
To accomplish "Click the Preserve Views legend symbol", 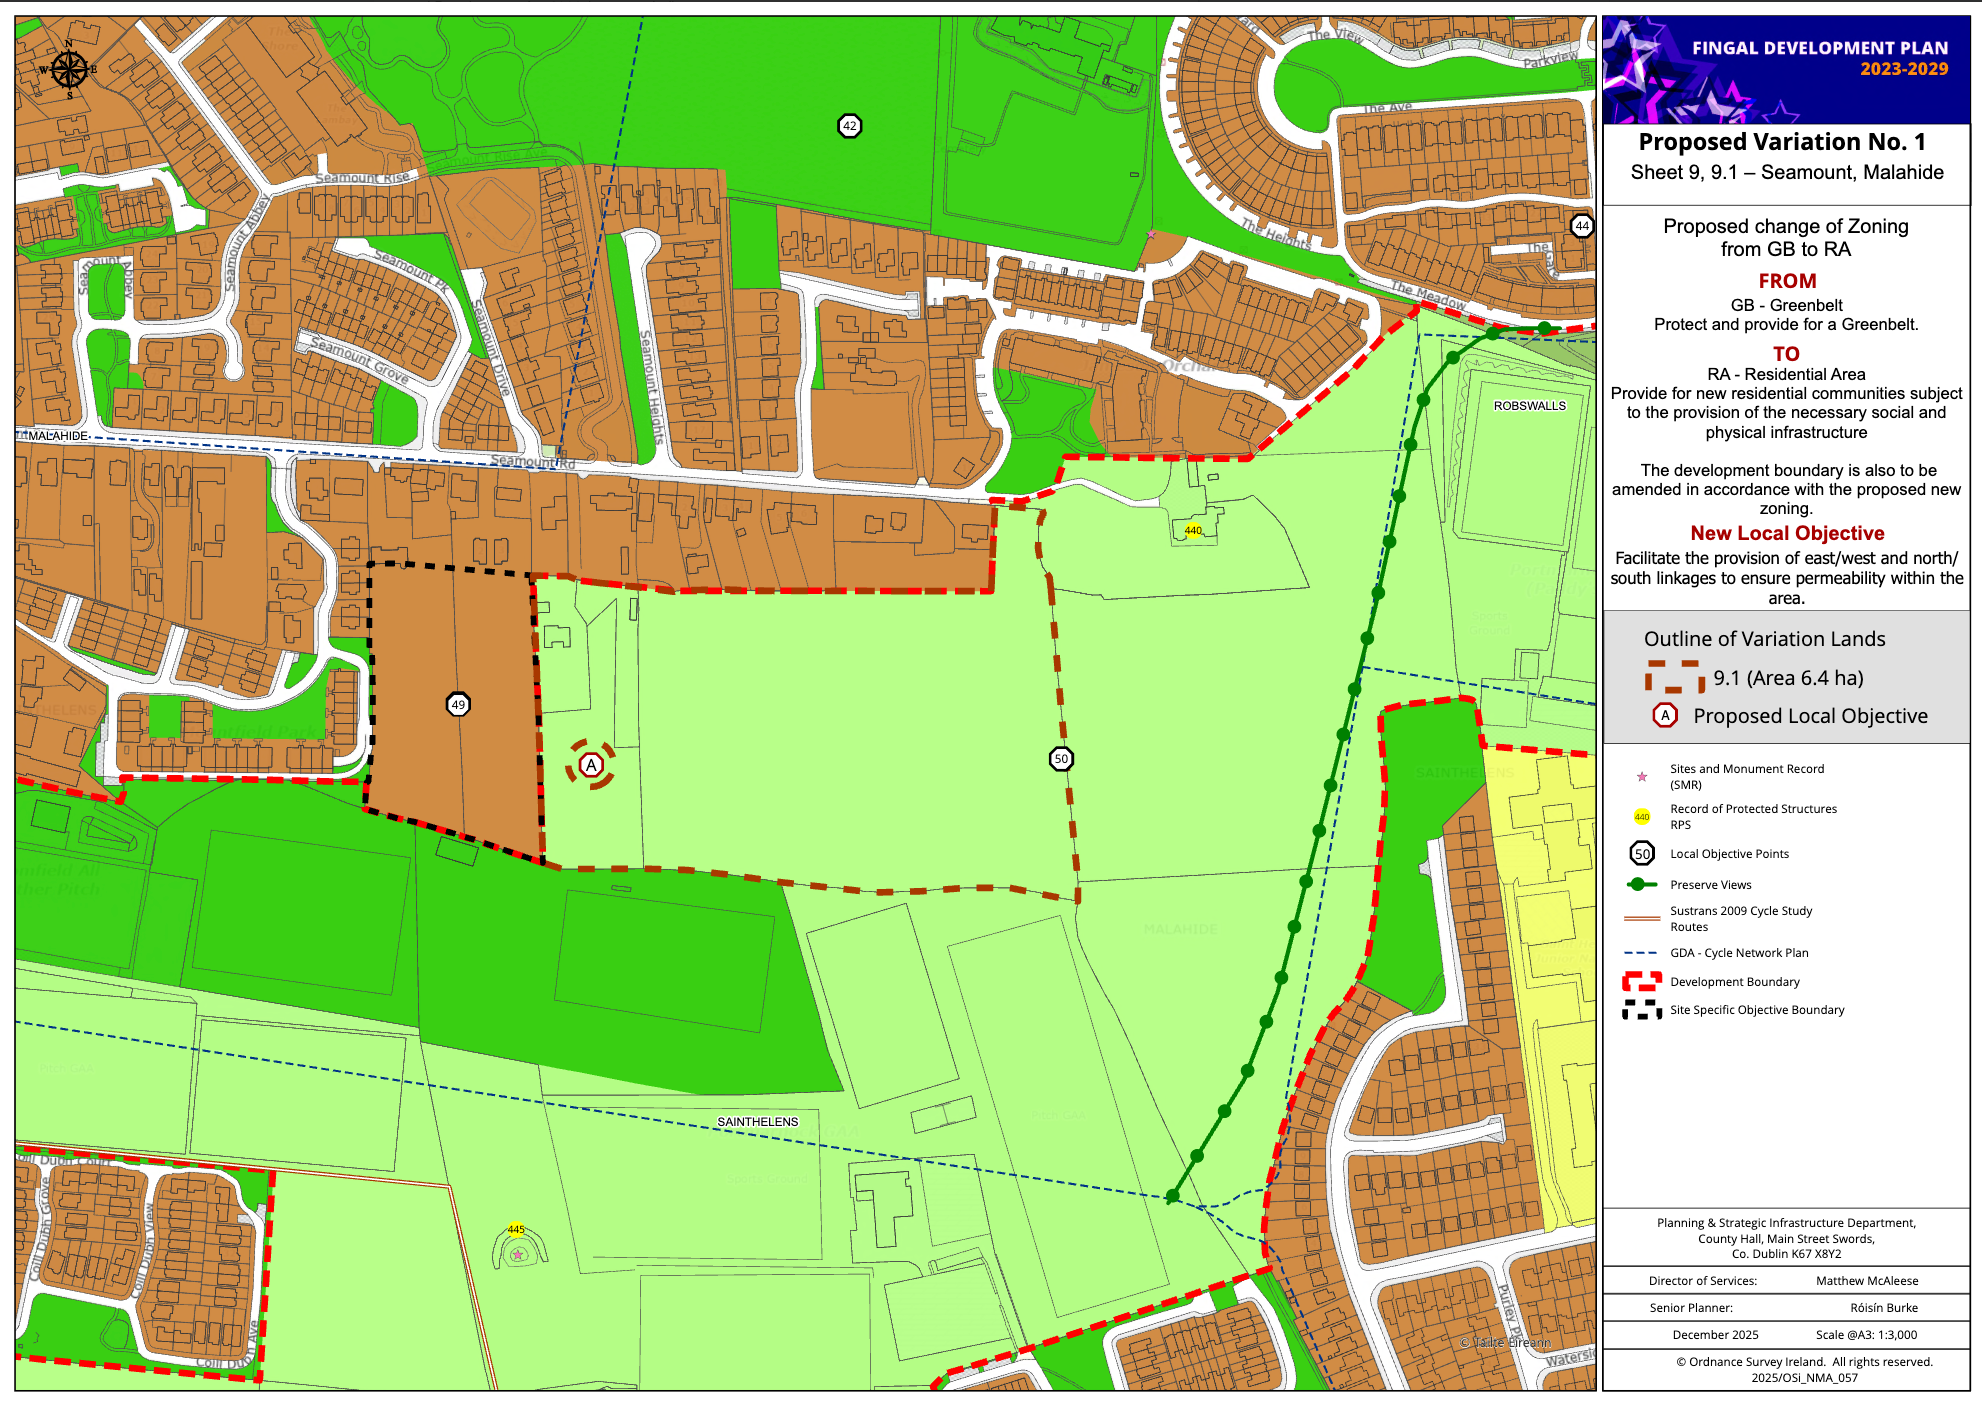I will pos(1641,884).
